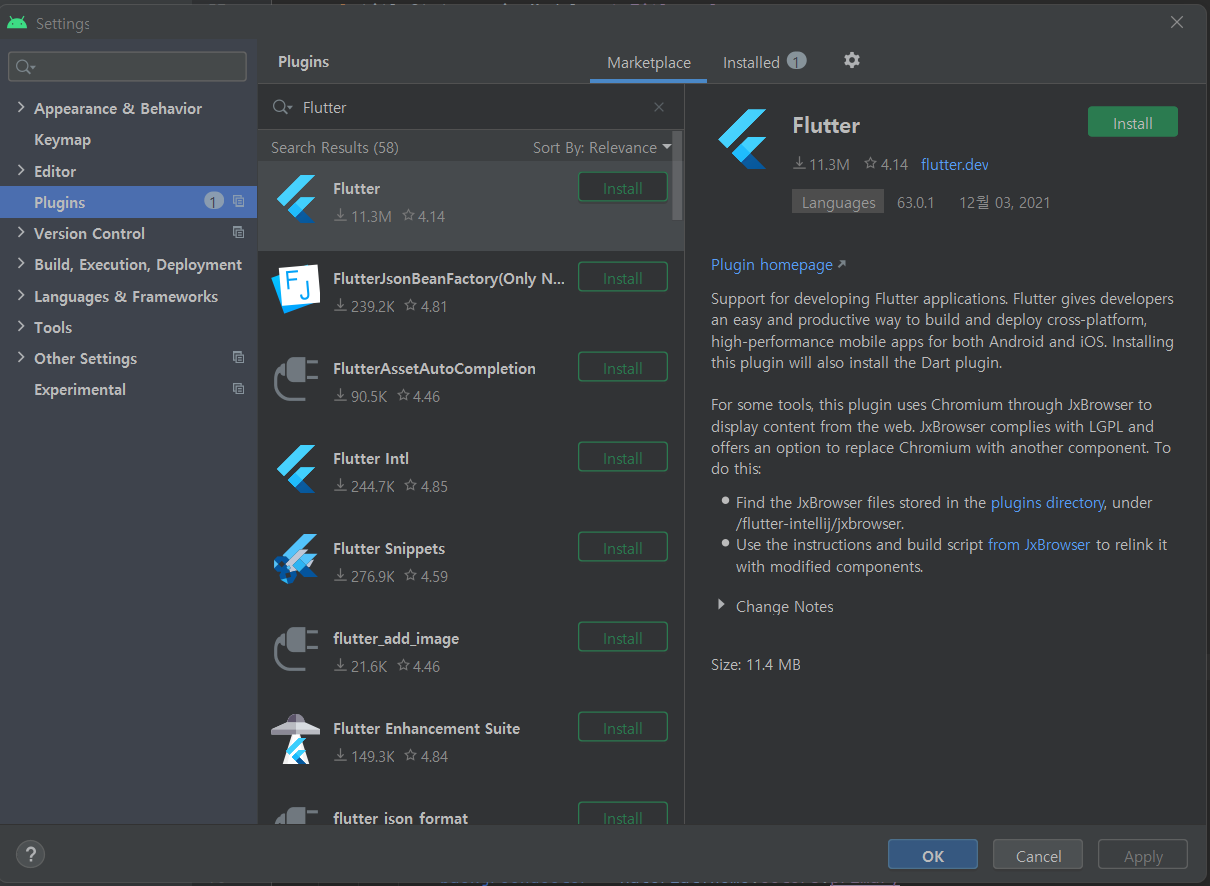Expand the Other Settings node
The height and width of the screenshot is (886, 1210).
(21, 357)
